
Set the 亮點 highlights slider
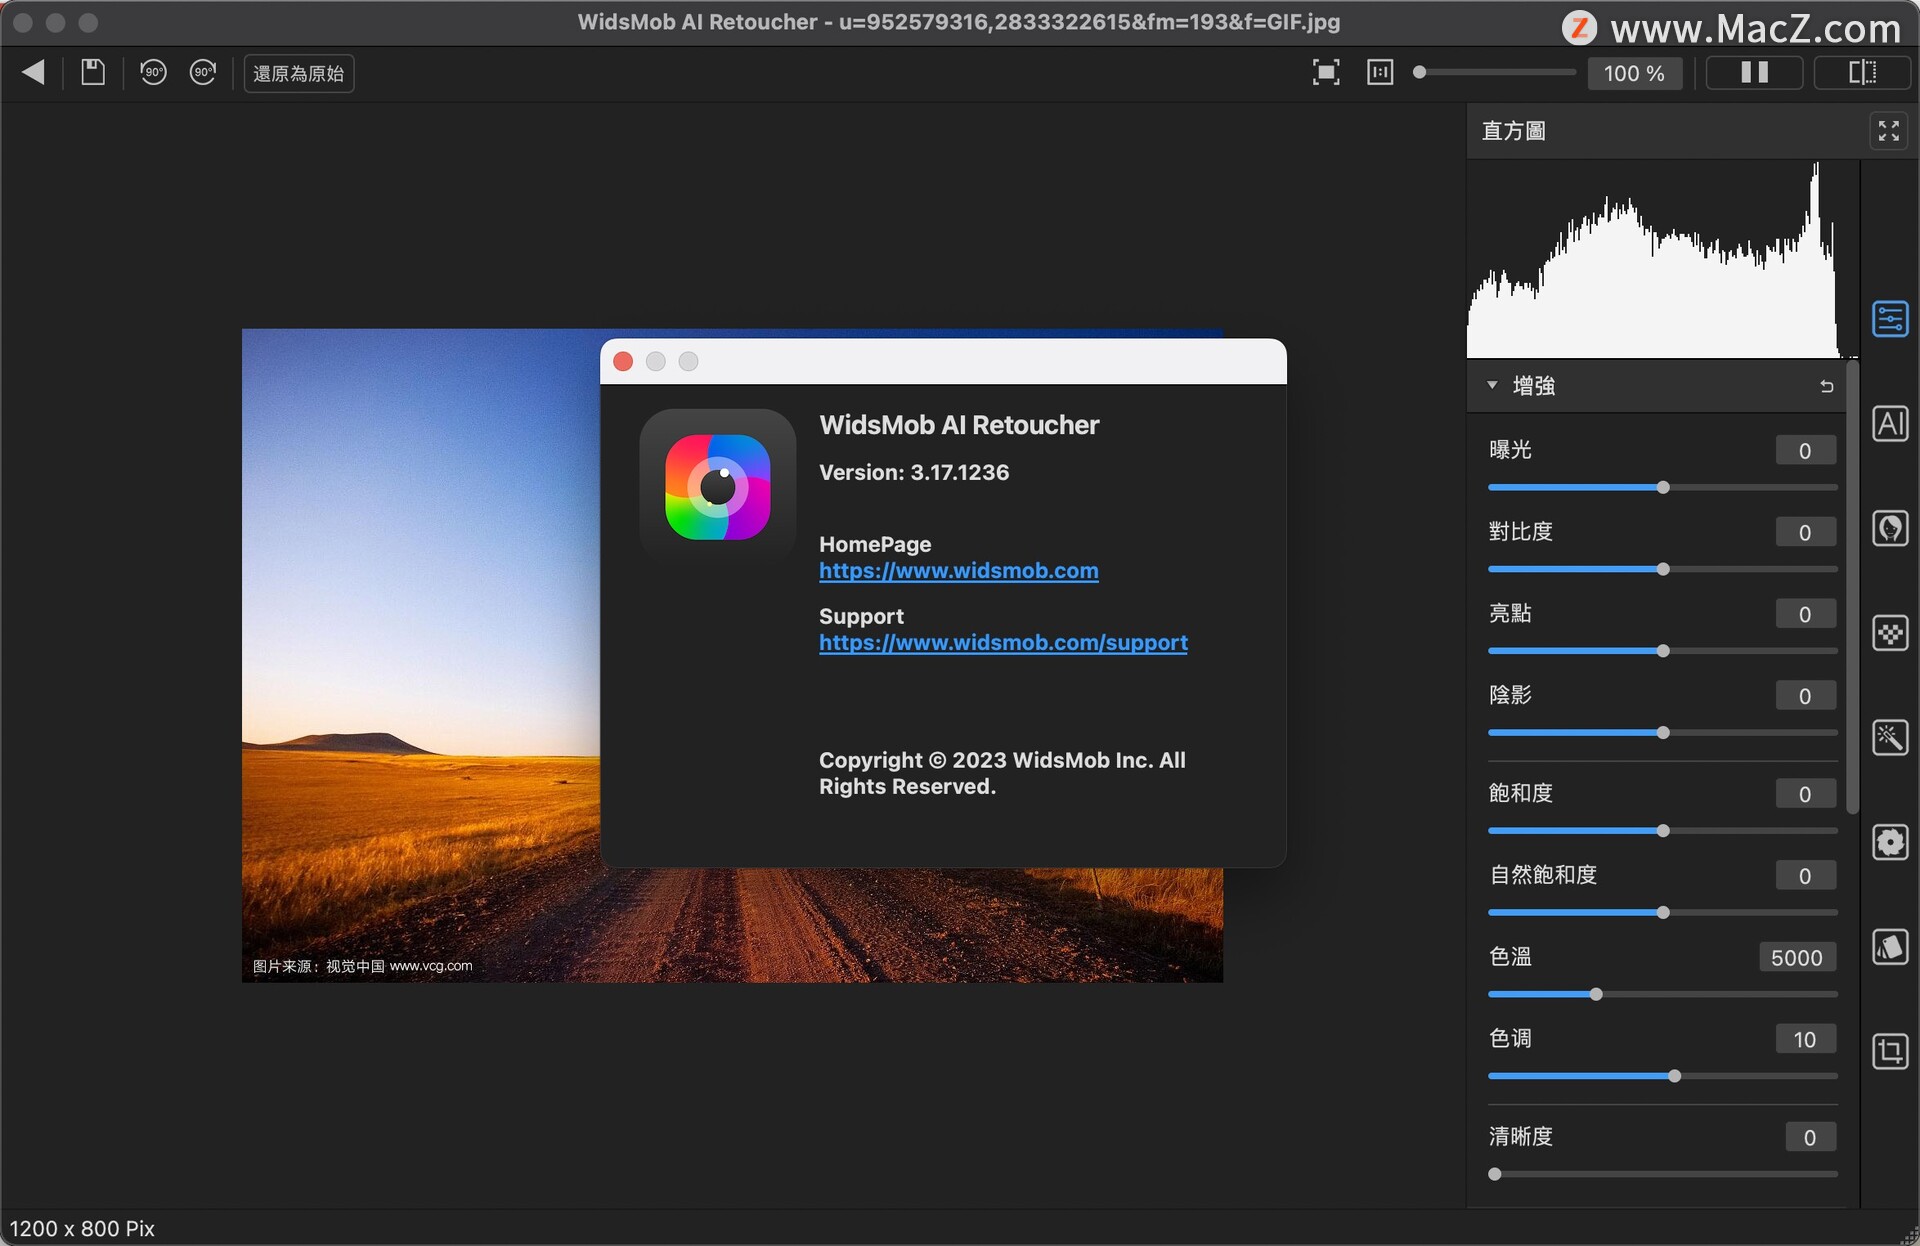tap(1663, 651)
